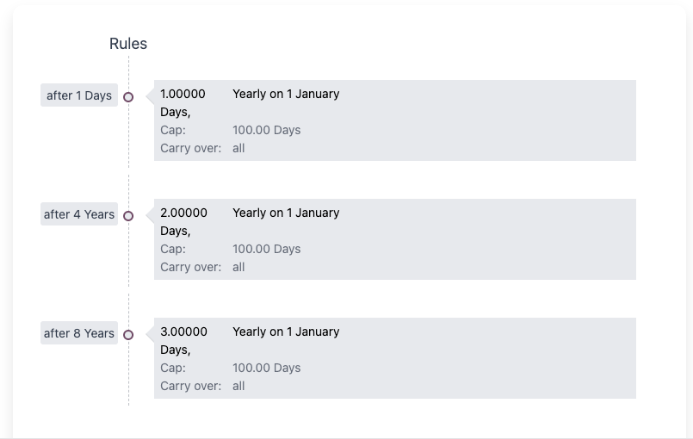Click carry over "all" value in first rule
Screen dimensions: 693x439
pyautogui.click(x=239, y=148)
